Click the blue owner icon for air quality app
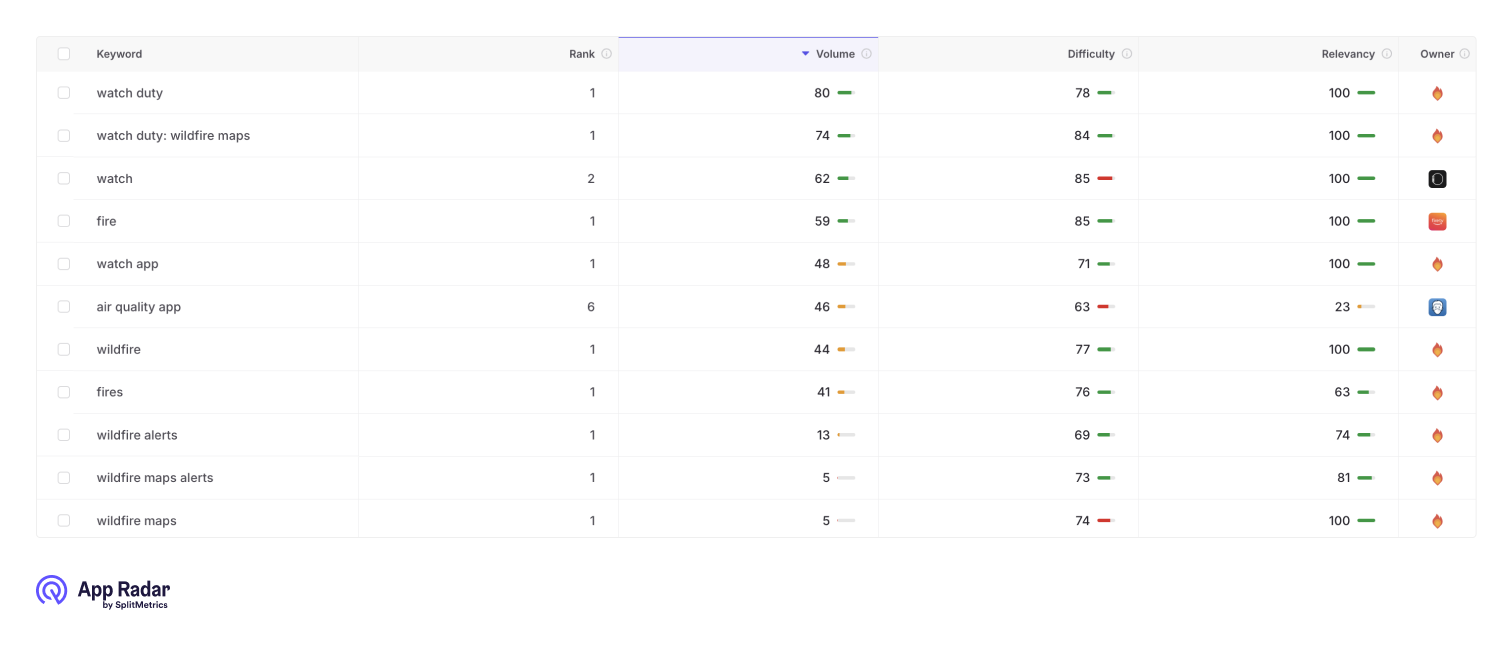Viewport: 1512px width, 649px height. coord(1437,307)
